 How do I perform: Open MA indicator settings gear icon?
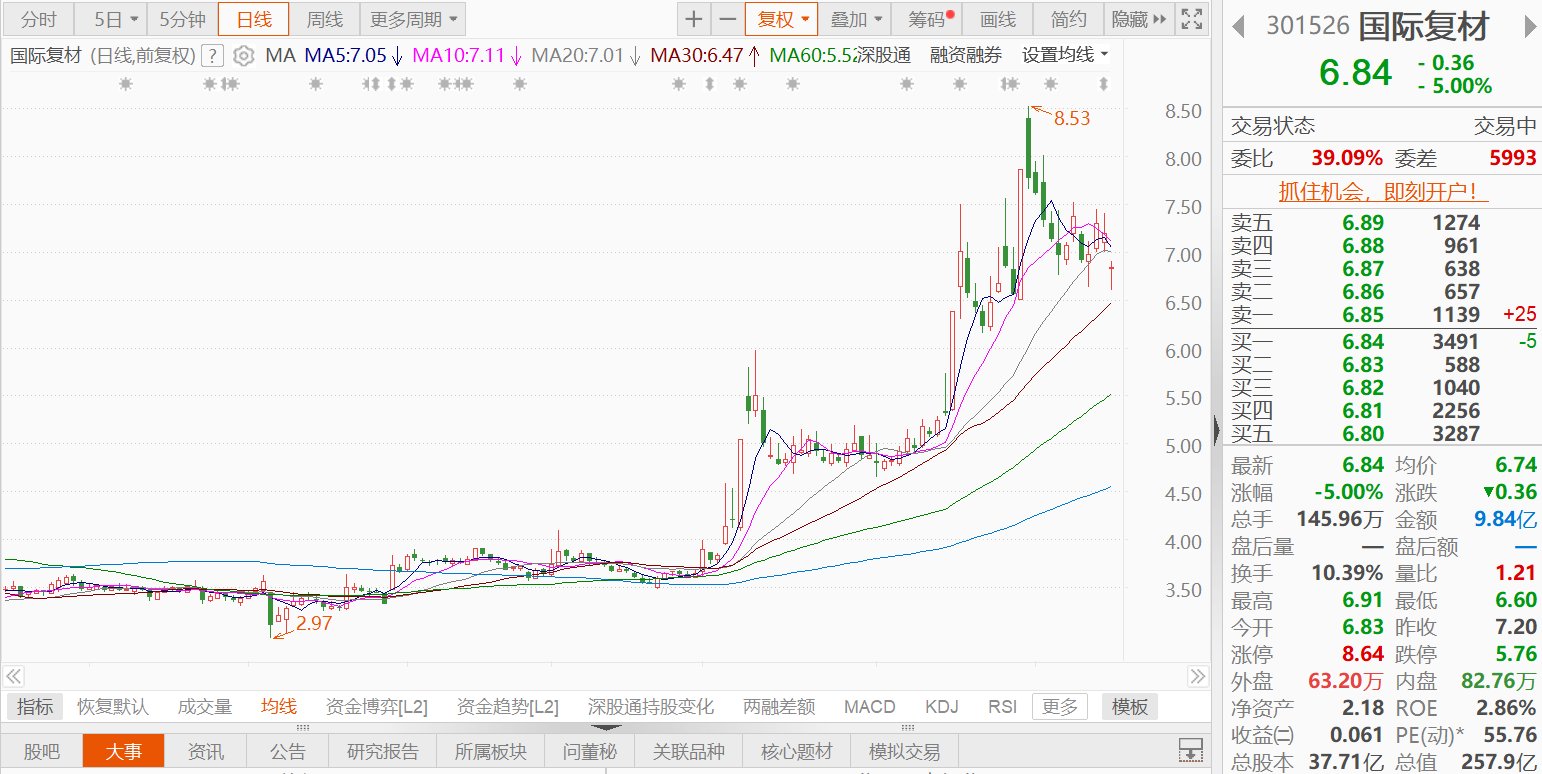244,56
